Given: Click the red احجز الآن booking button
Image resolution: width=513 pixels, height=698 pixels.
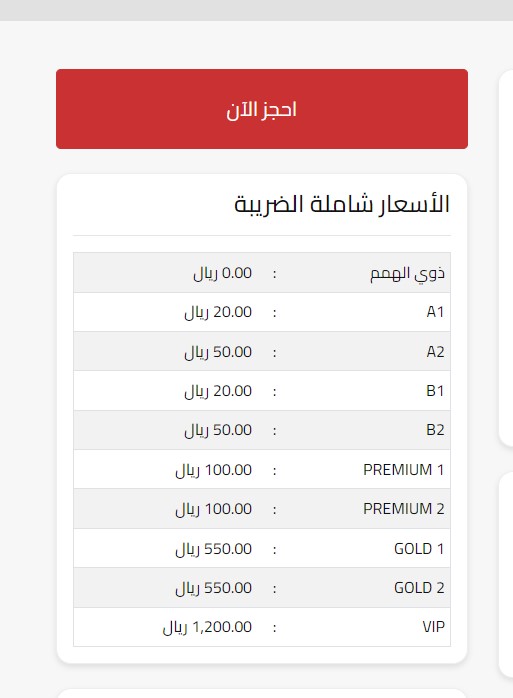Looking at the screenshot, I should click(x=262, y=109).
